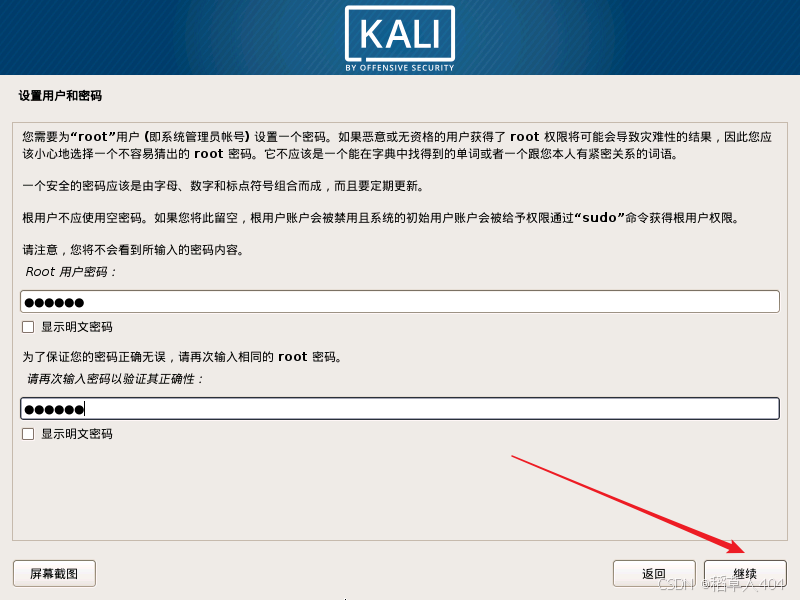Click the KALI logo in the banner

399,34
